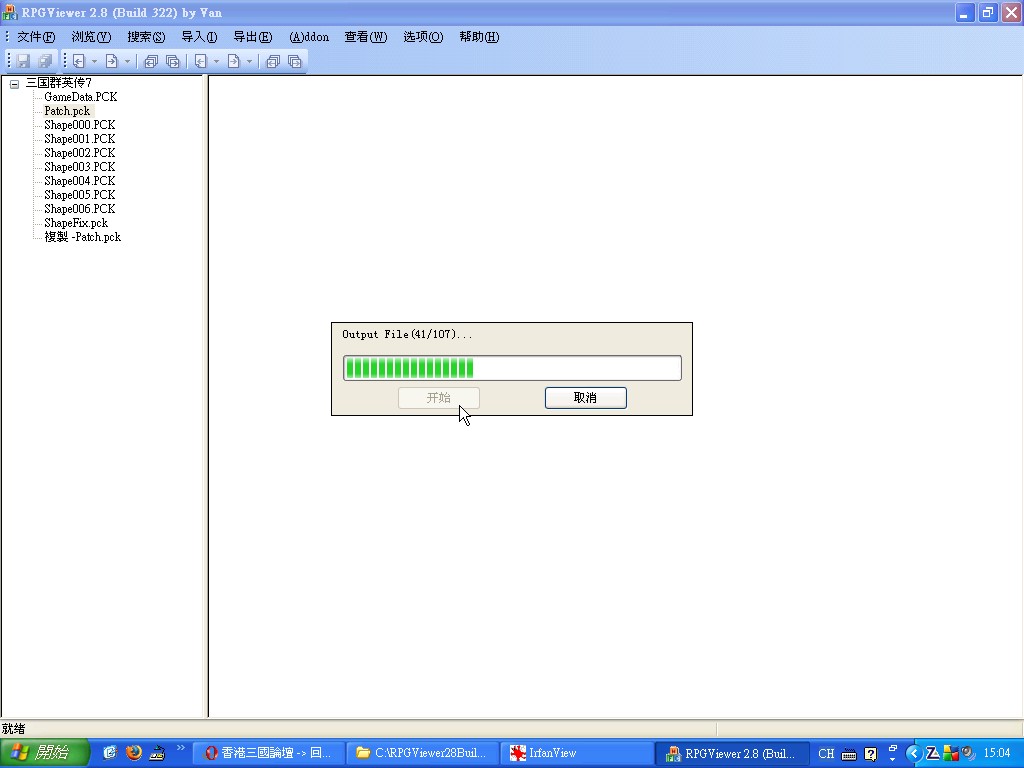Open the 导入(I) menu
Image resolution: width=1024 pixels, height=768 pixels.
pos(199,37)
